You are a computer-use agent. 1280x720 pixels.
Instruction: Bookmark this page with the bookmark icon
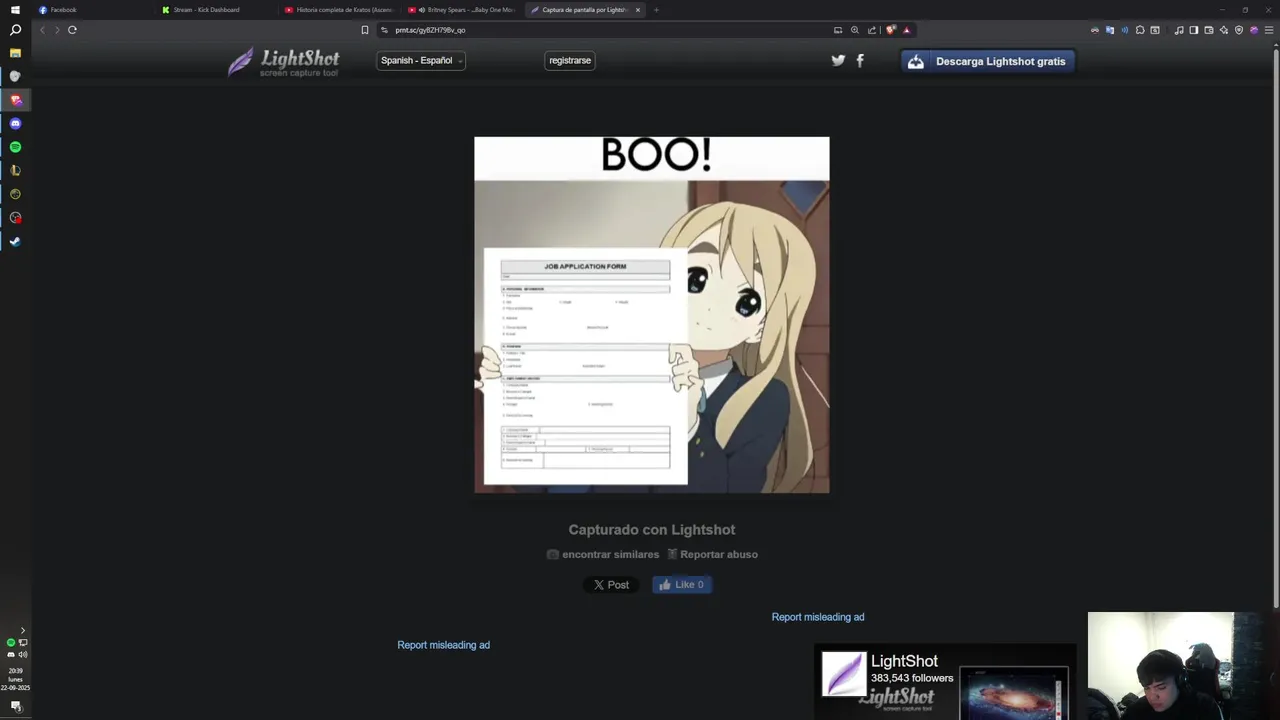[365, 30]
